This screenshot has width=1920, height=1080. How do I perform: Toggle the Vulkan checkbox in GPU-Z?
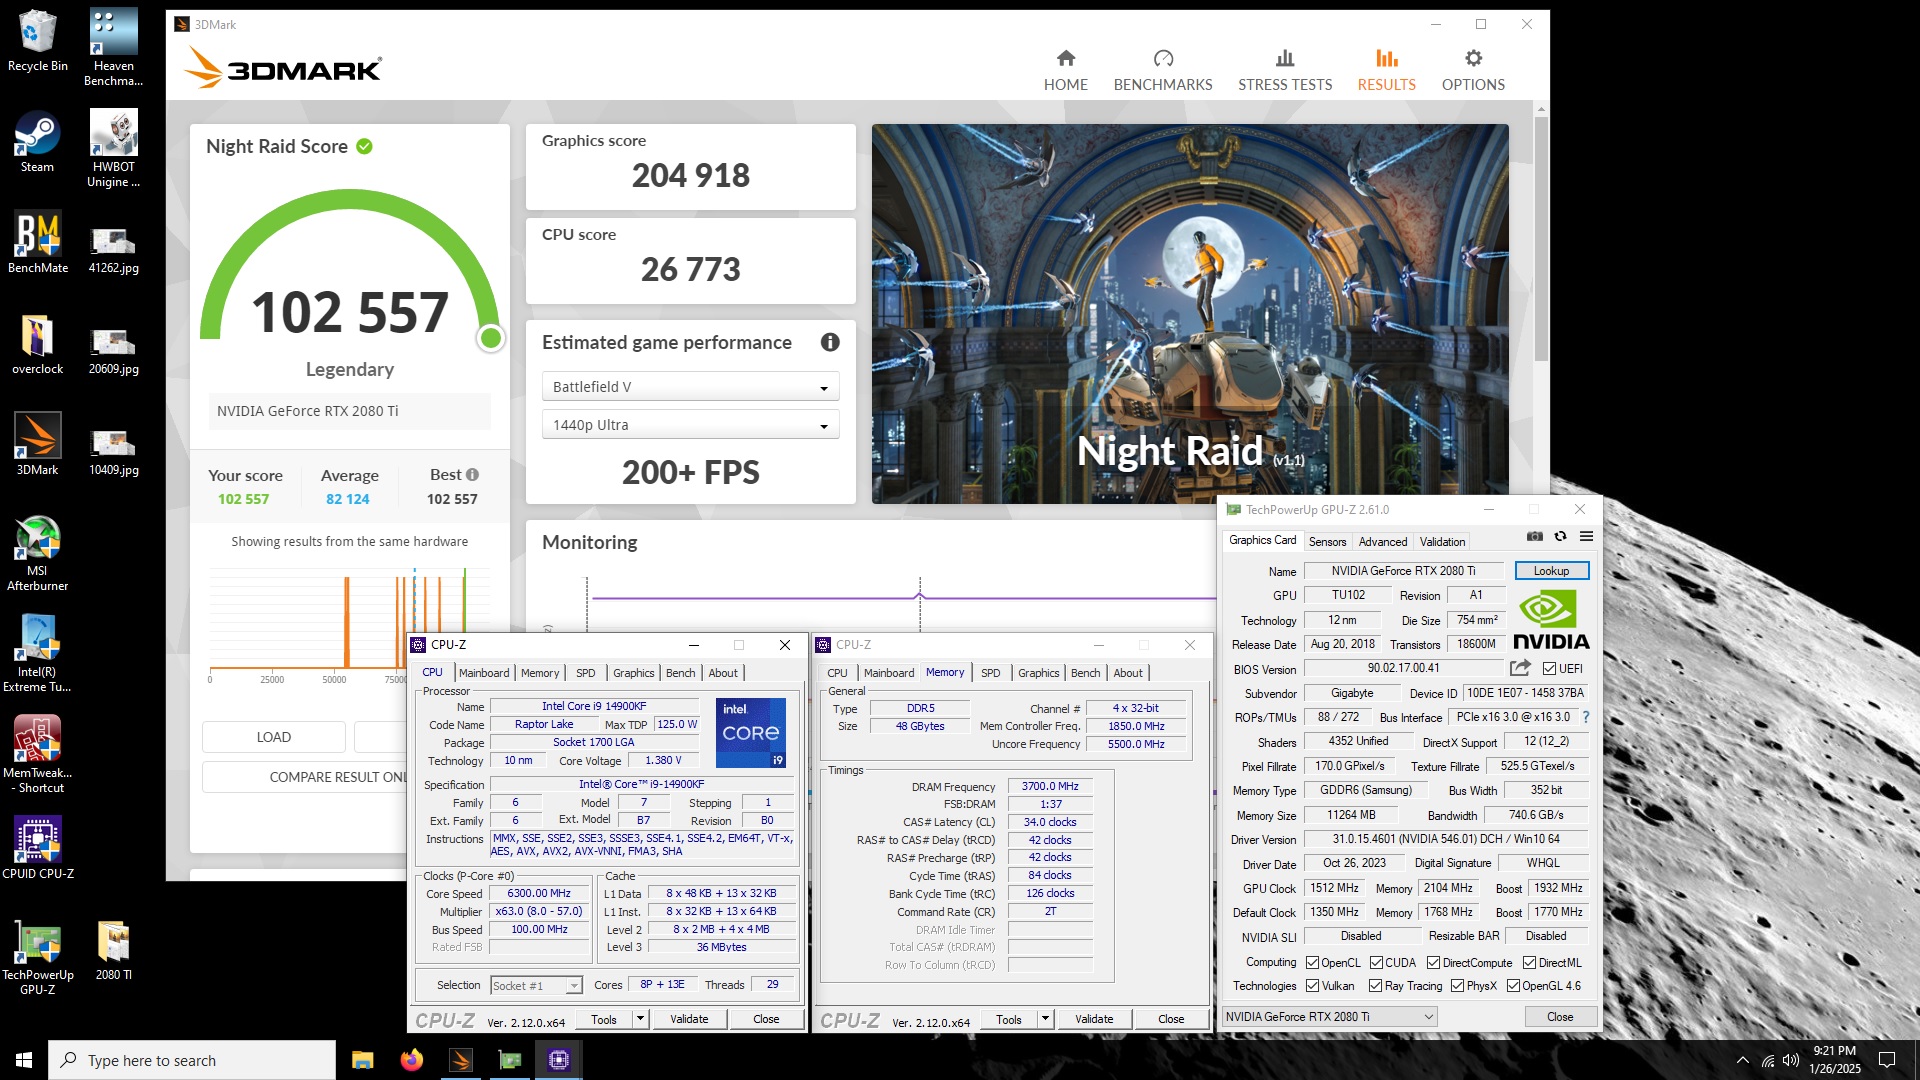pyautogui.click(x=1313, y=986)
